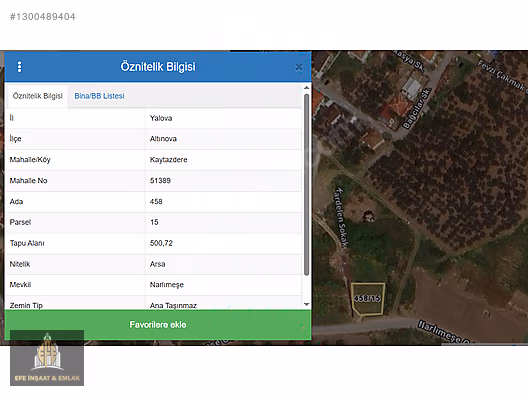Image resolution: width=528 pixels, height=396 pixels.
Task: Click the Zemin Tip value Ana Taşınmaz
Action: [x=173, y=305]
